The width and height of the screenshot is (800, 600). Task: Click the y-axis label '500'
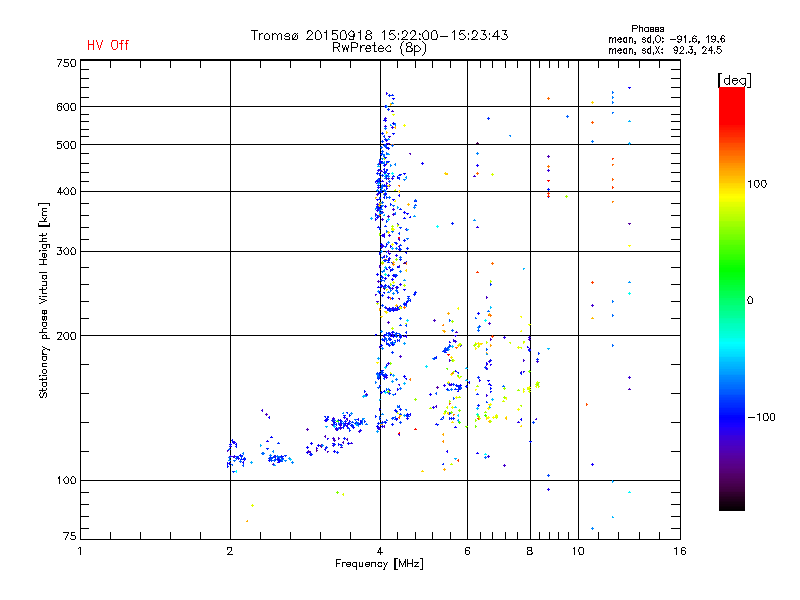point(66,145)
